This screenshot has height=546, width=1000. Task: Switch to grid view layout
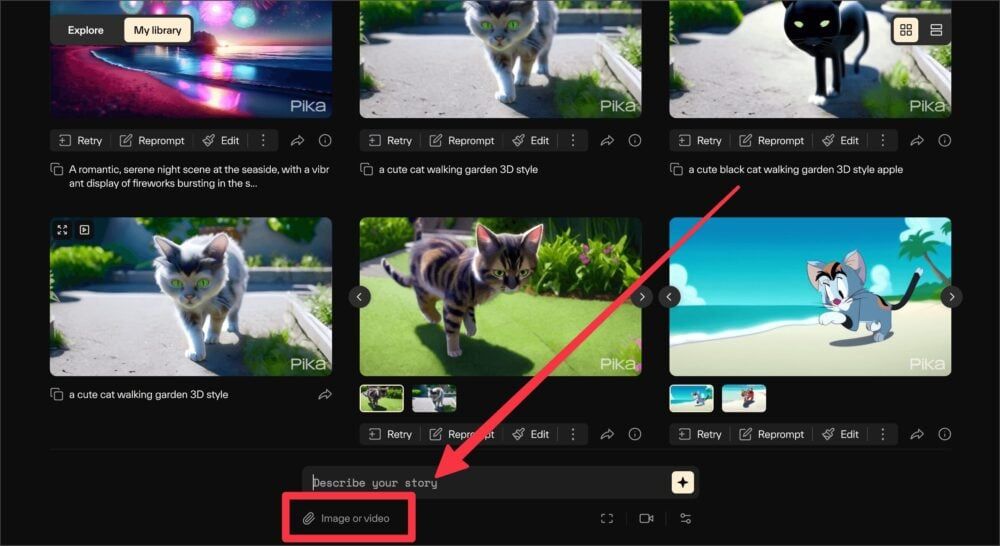pos(906,30)
